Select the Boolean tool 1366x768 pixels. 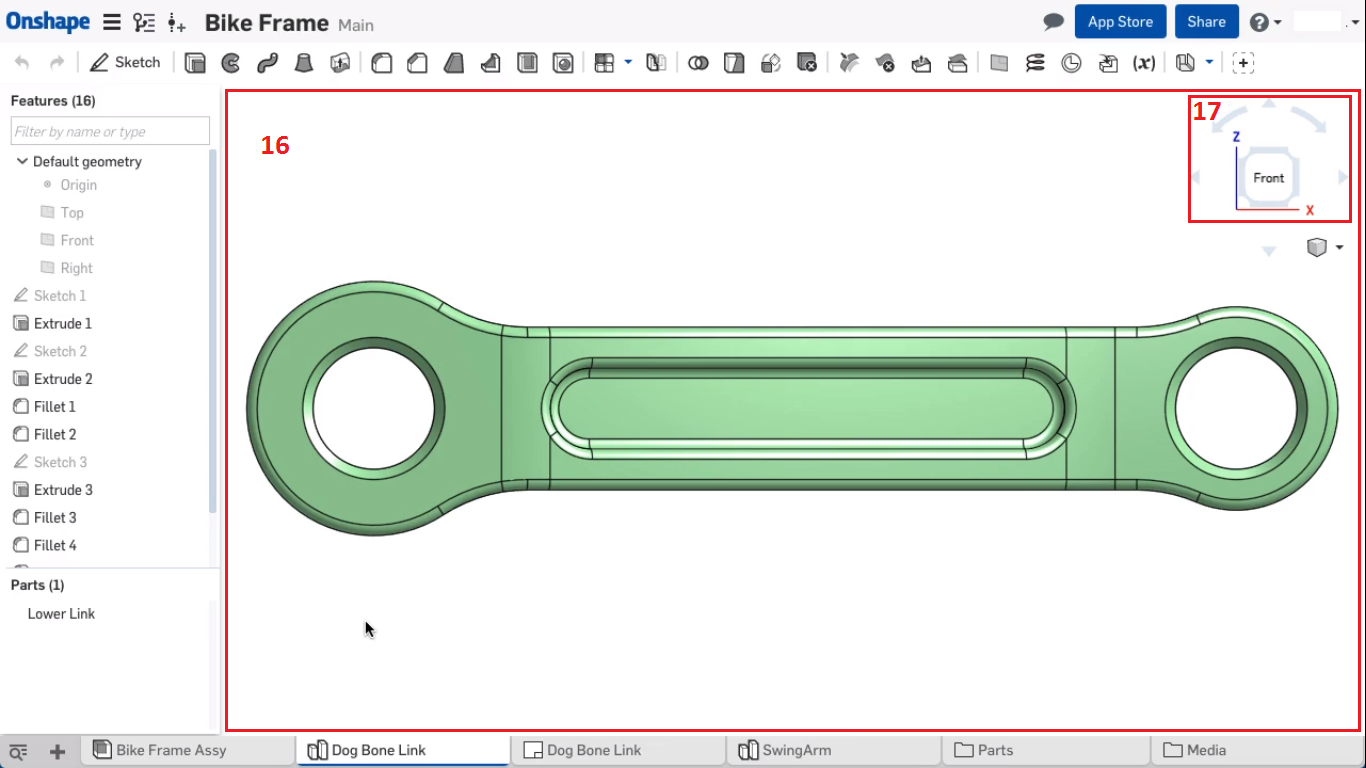(698, 63)
